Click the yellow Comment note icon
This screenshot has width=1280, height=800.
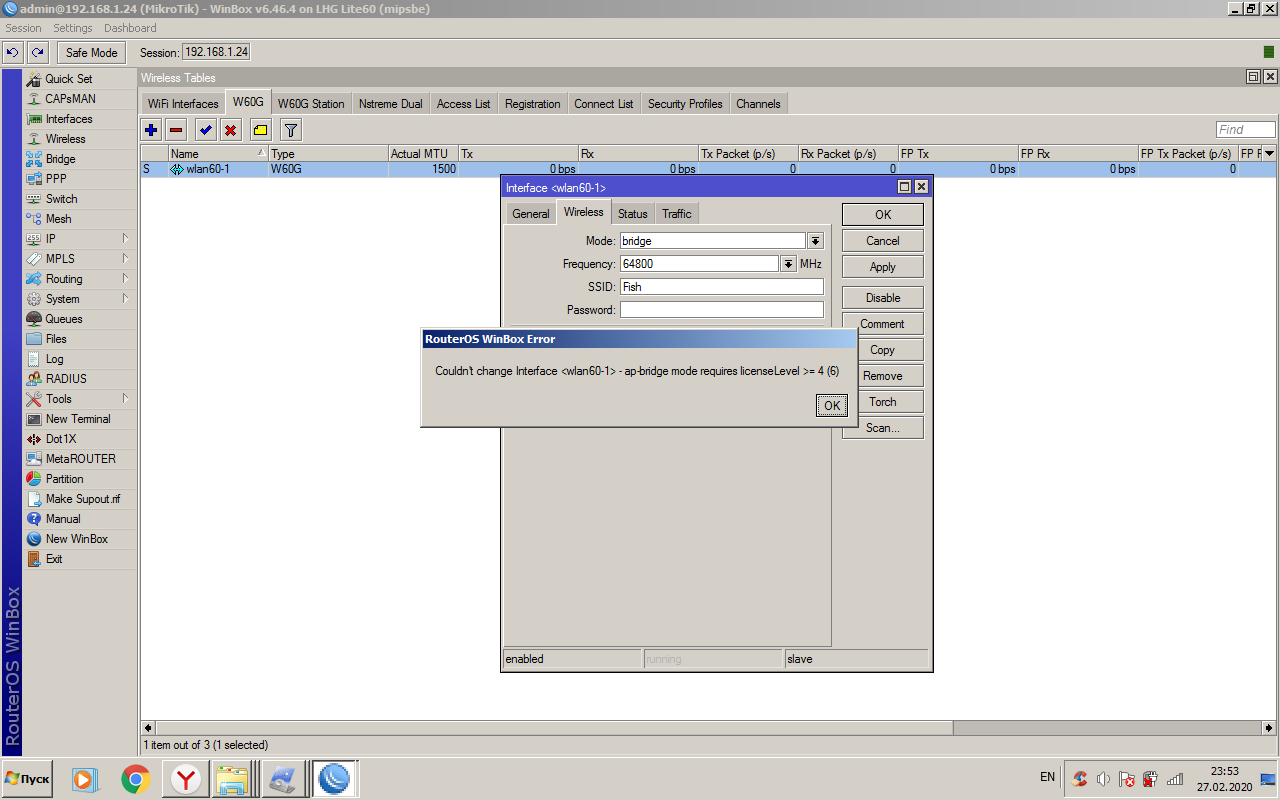coord(260,130)
